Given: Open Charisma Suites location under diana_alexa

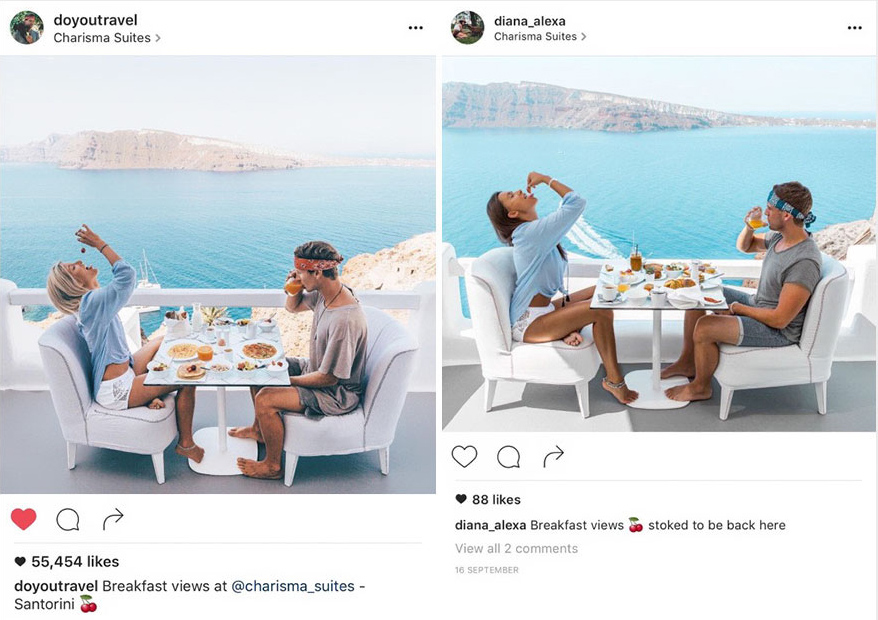Looking at the screenshot, I should click(x=540, y=36).
